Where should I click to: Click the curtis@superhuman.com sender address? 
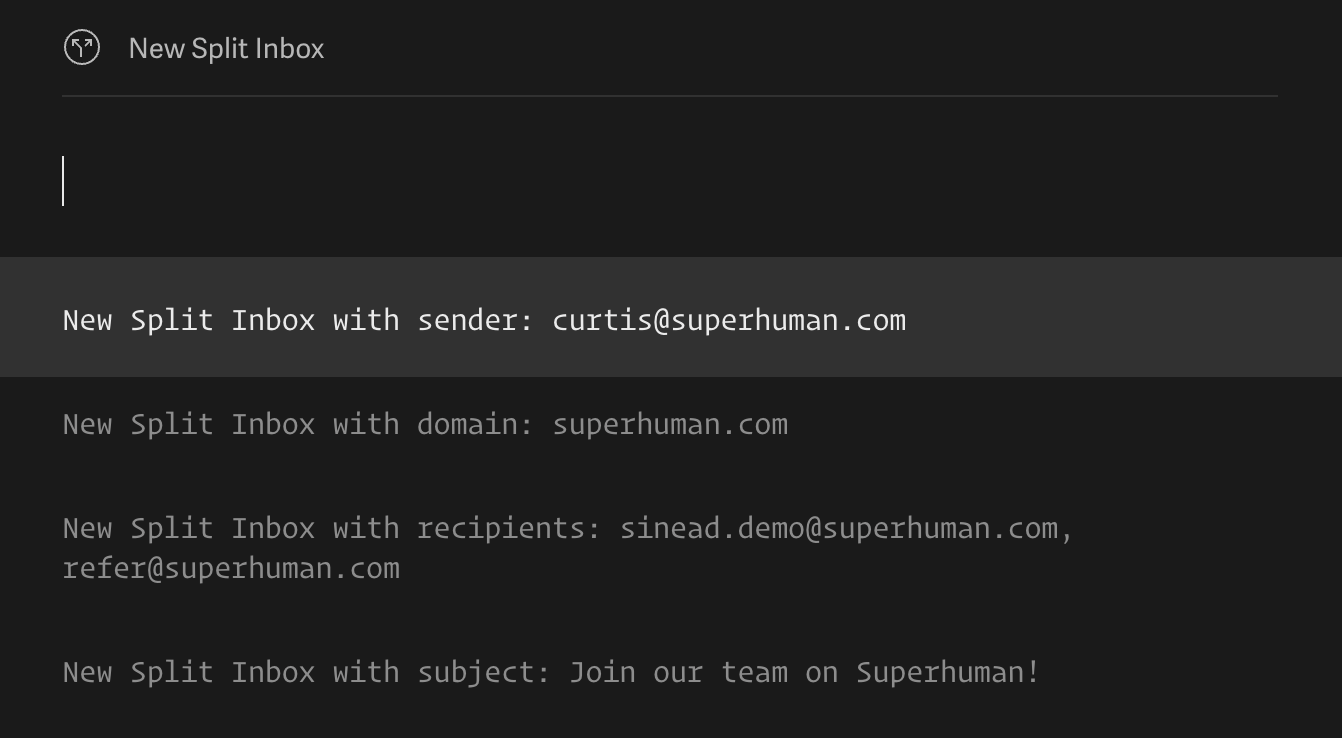click(729, 320)
